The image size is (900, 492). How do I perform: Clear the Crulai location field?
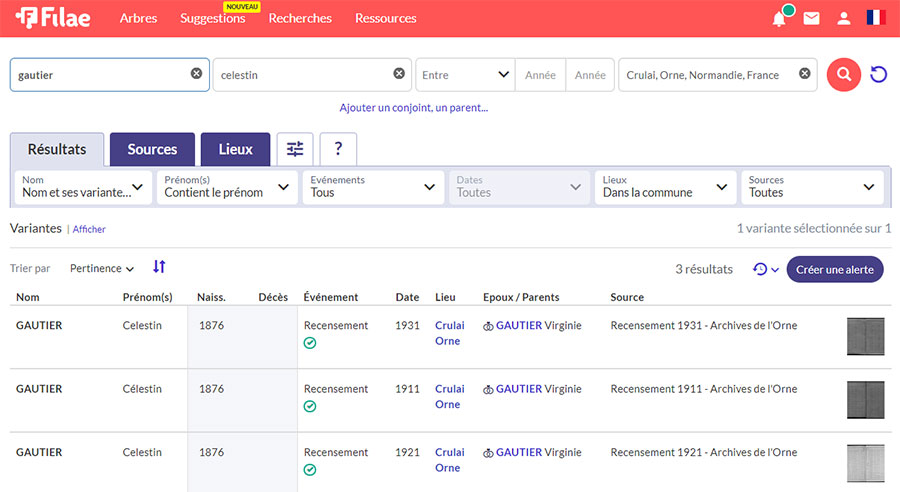804,74
